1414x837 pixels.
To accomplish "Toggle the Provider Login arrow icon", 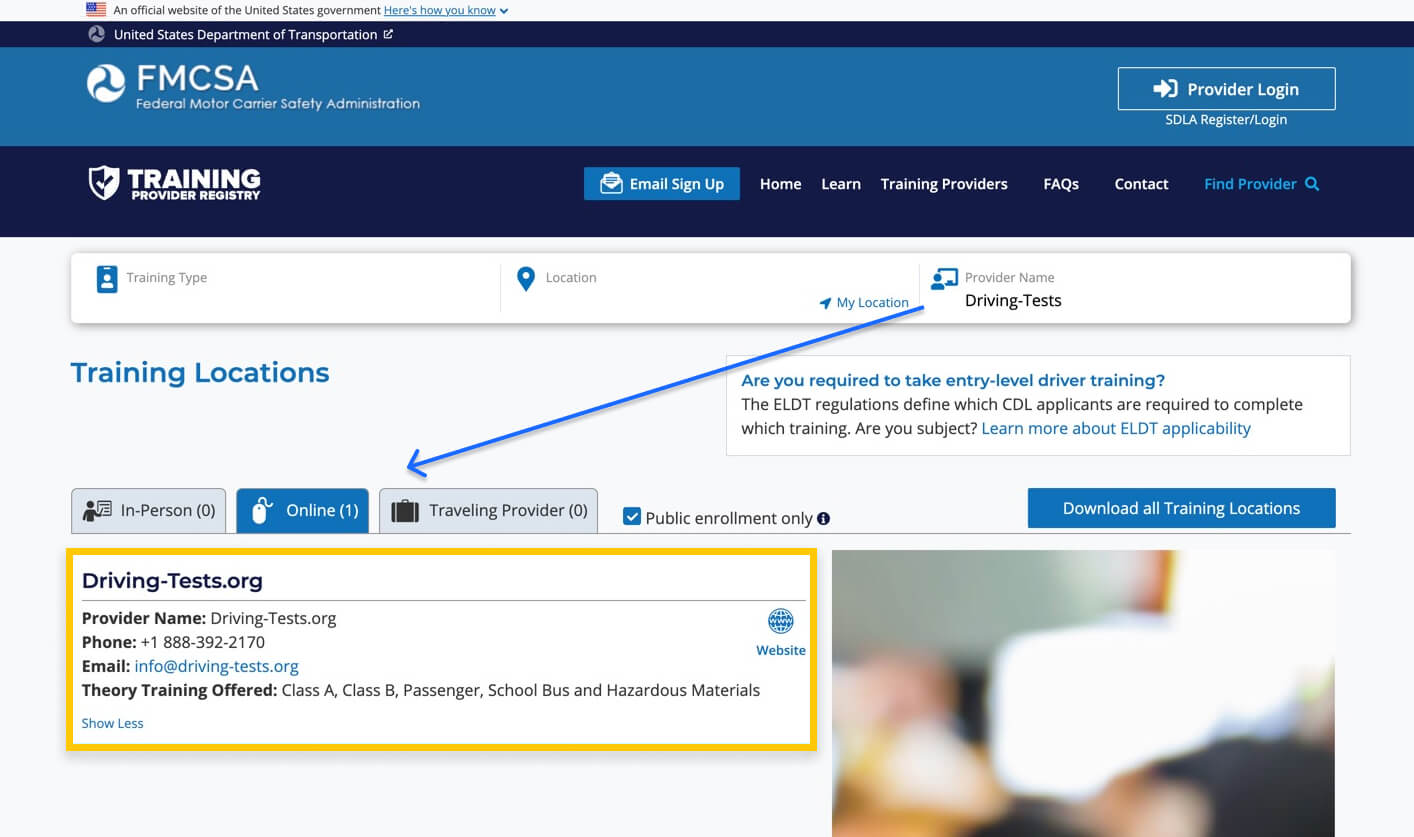I will (1165, 88).
